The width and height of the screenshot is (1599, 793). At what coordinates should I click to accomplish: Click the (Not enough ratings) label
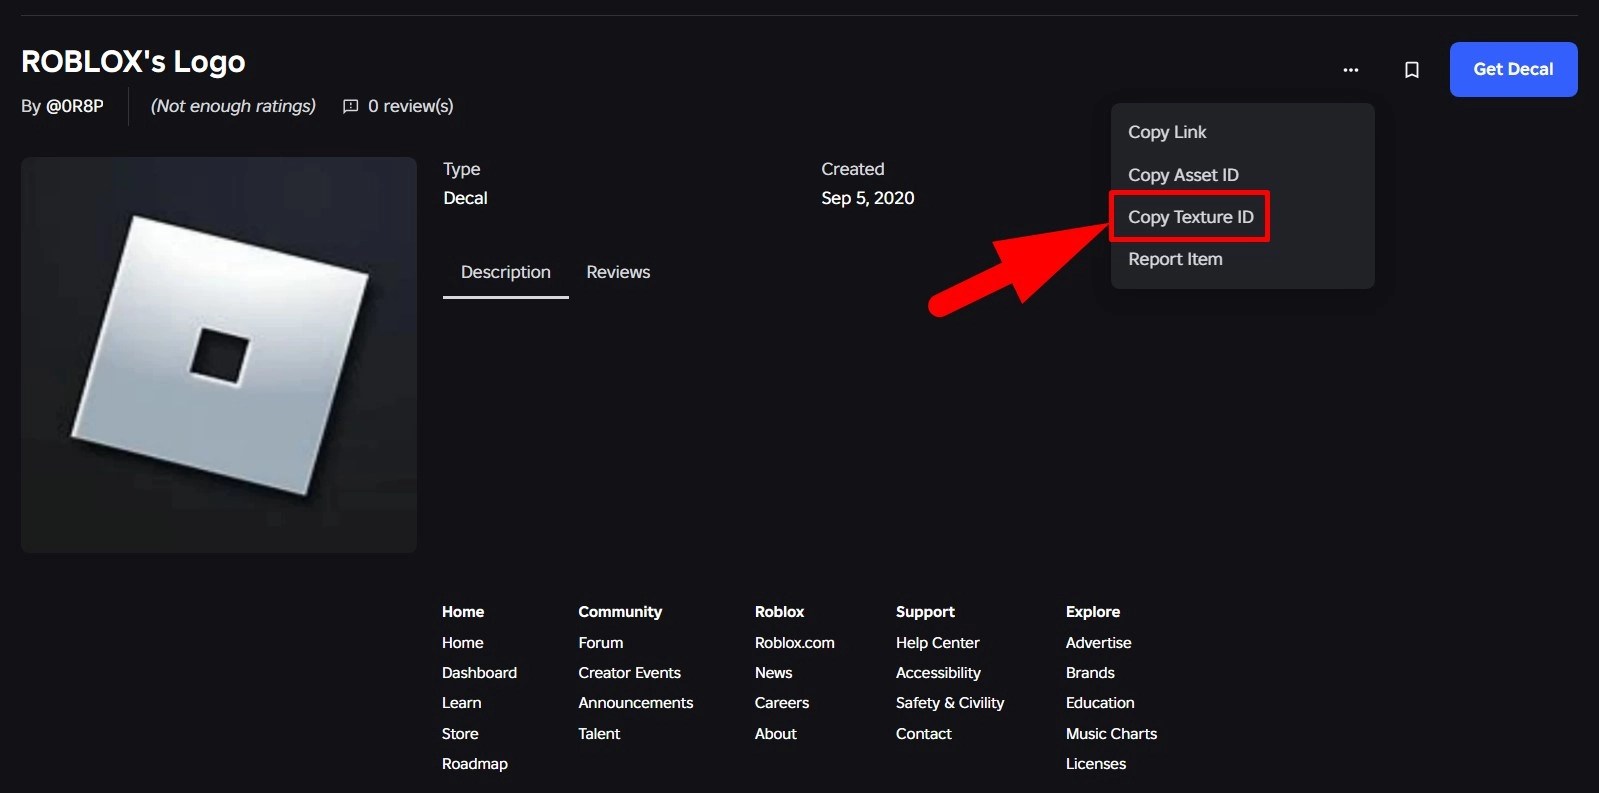click(233, 106)
